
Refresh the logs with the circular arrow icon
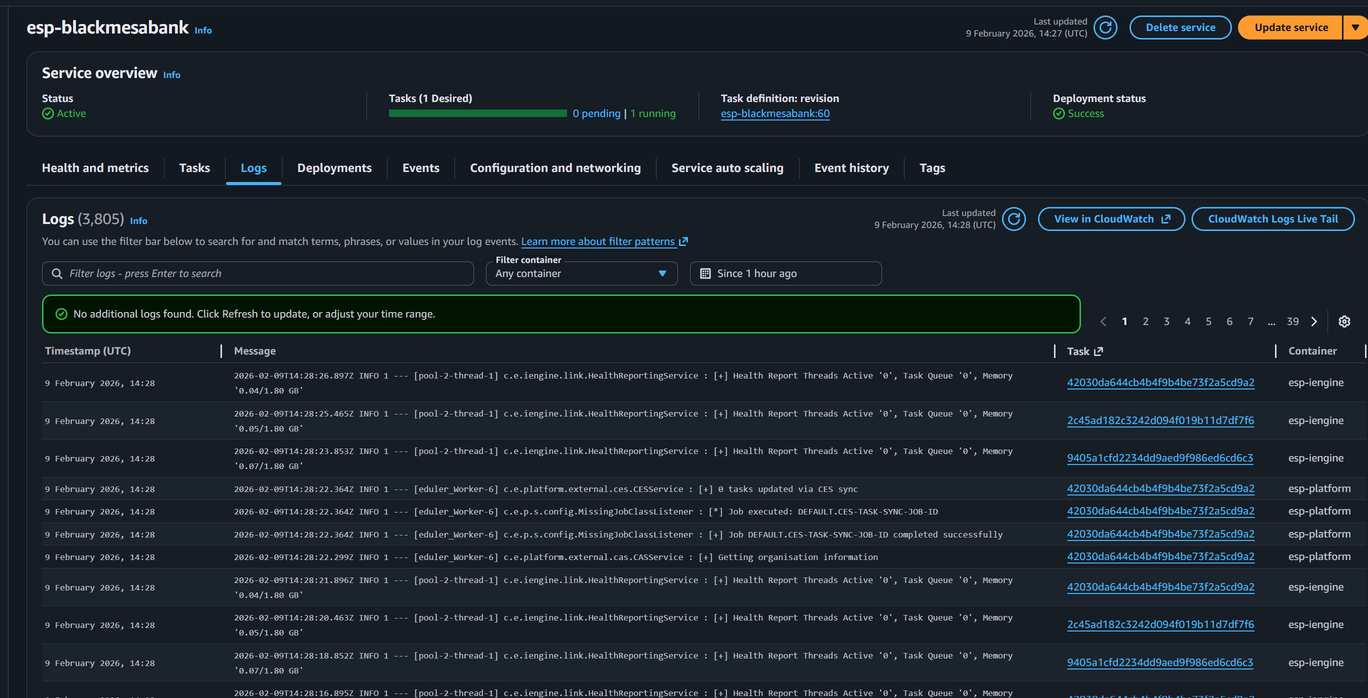pyautogui.click(x=1013, y=219)
